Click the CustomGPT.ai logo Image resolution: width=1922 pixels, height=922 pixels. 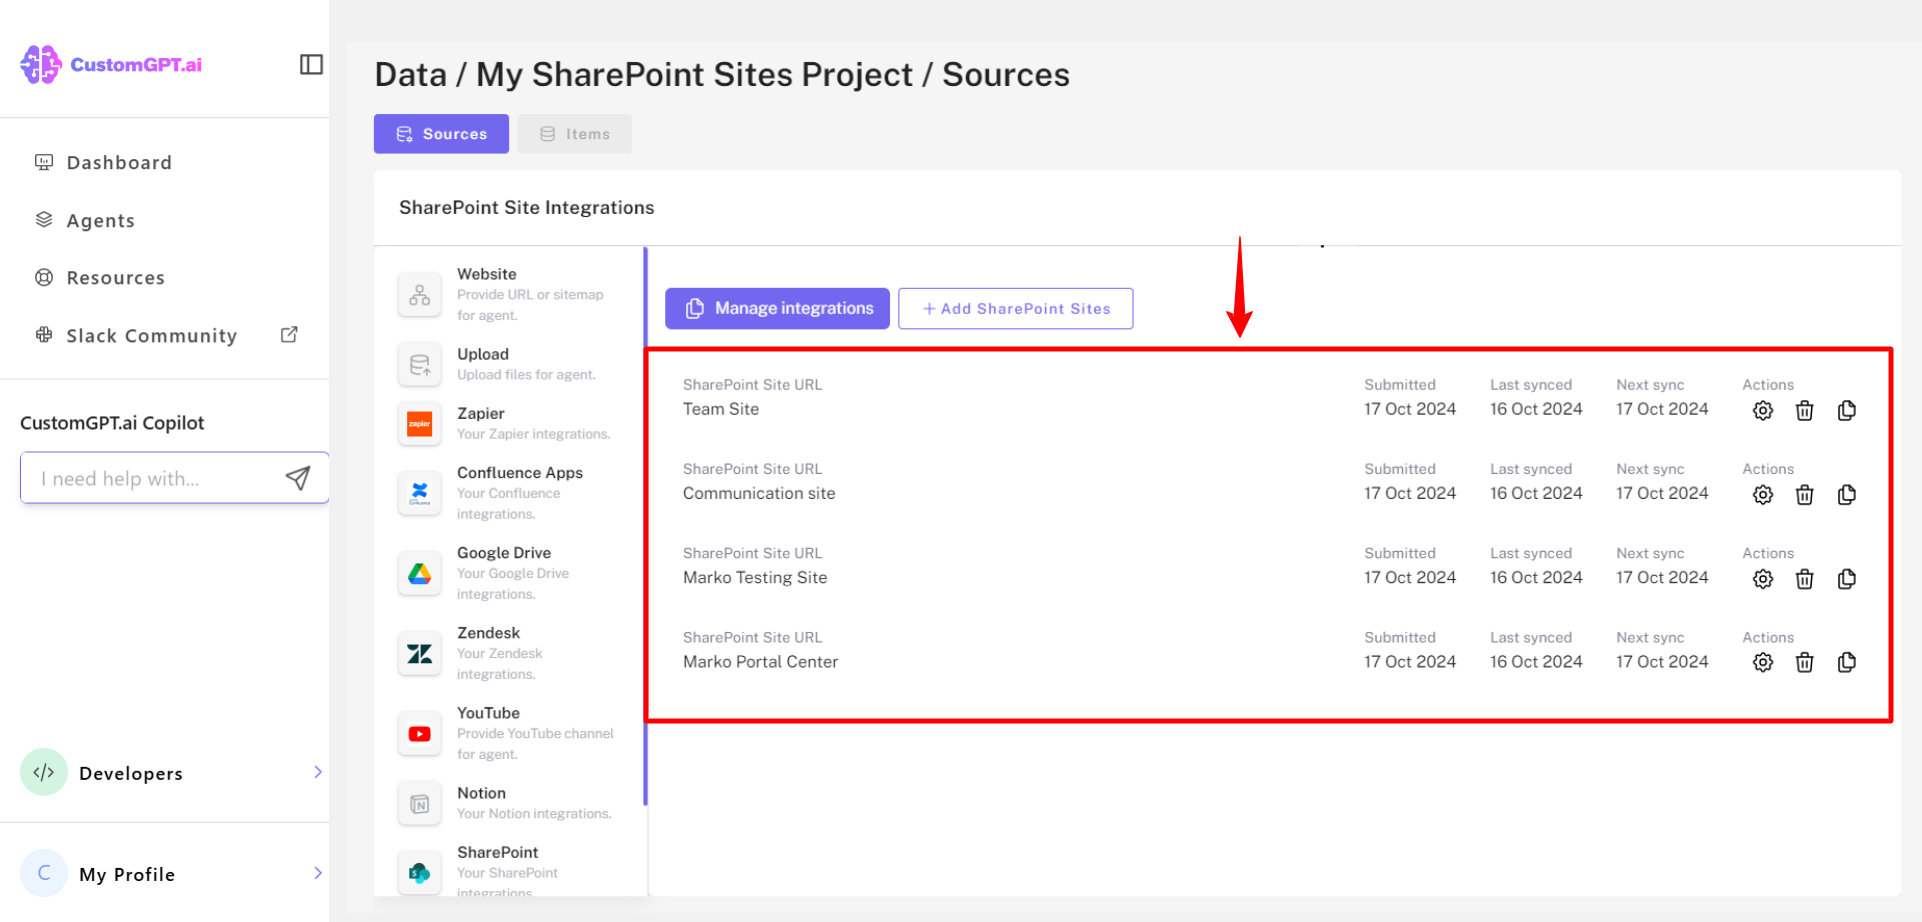(x=111, y=65)
